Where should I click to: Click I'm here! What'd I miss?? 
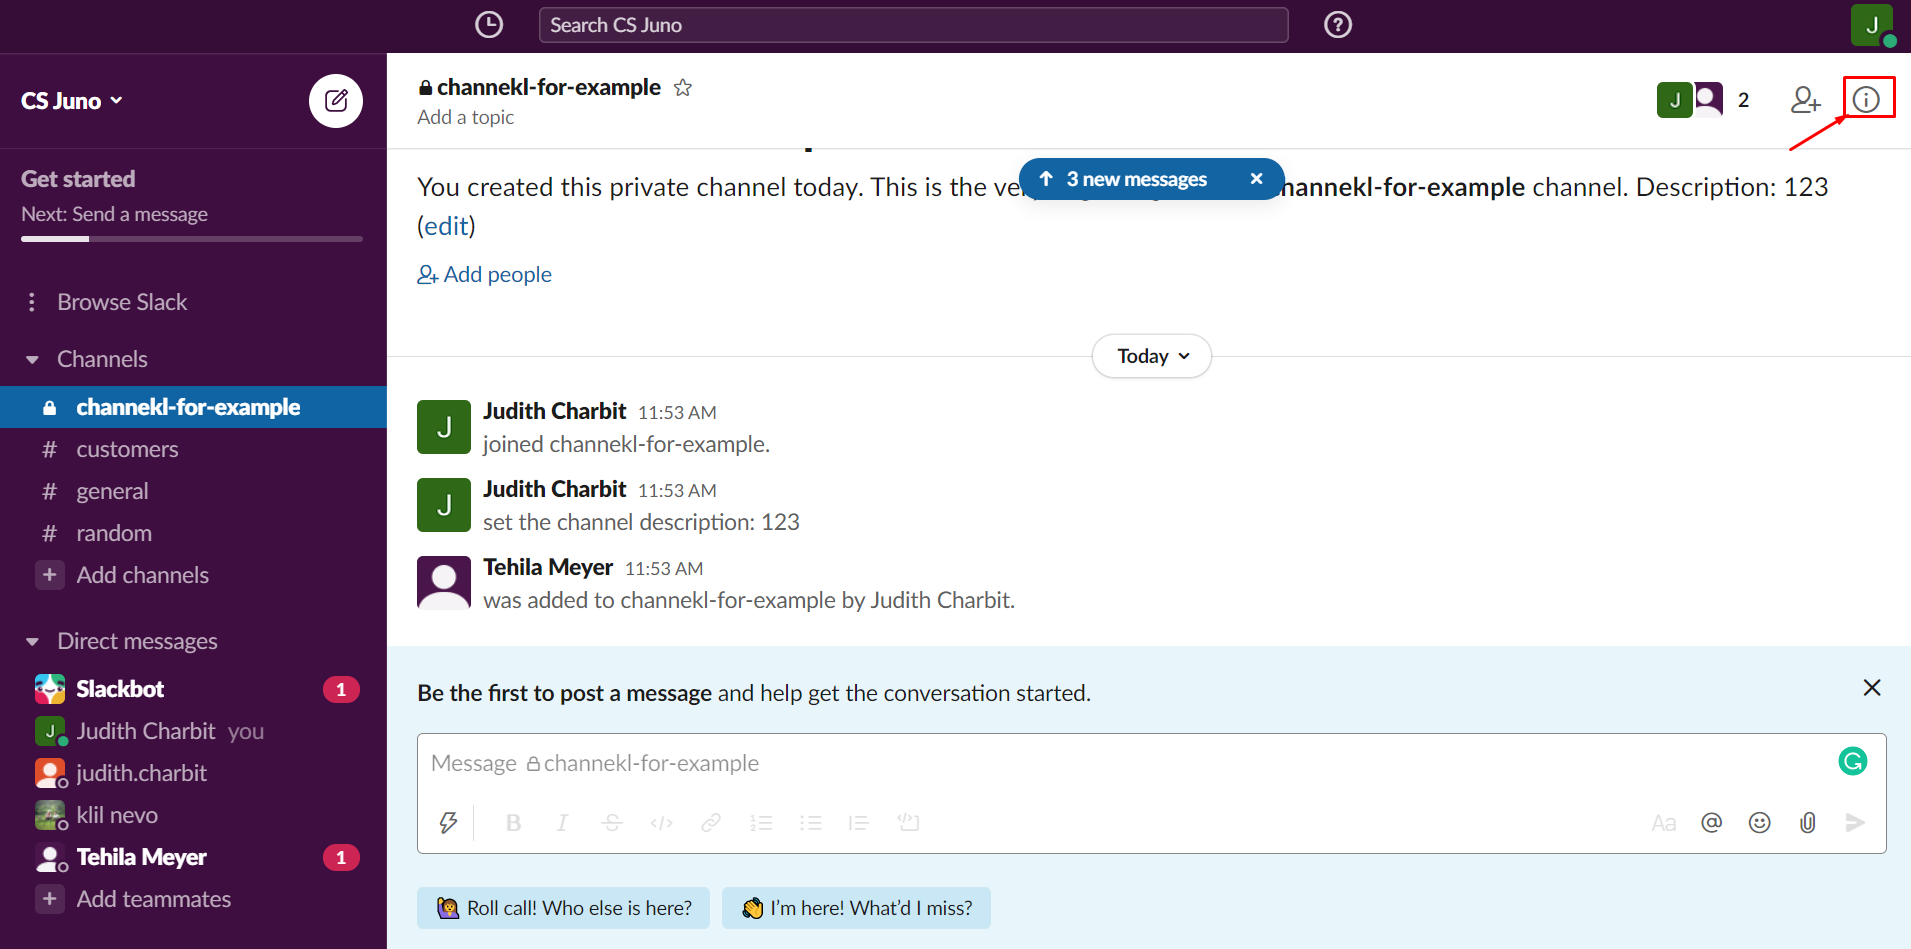coord(856,908)
